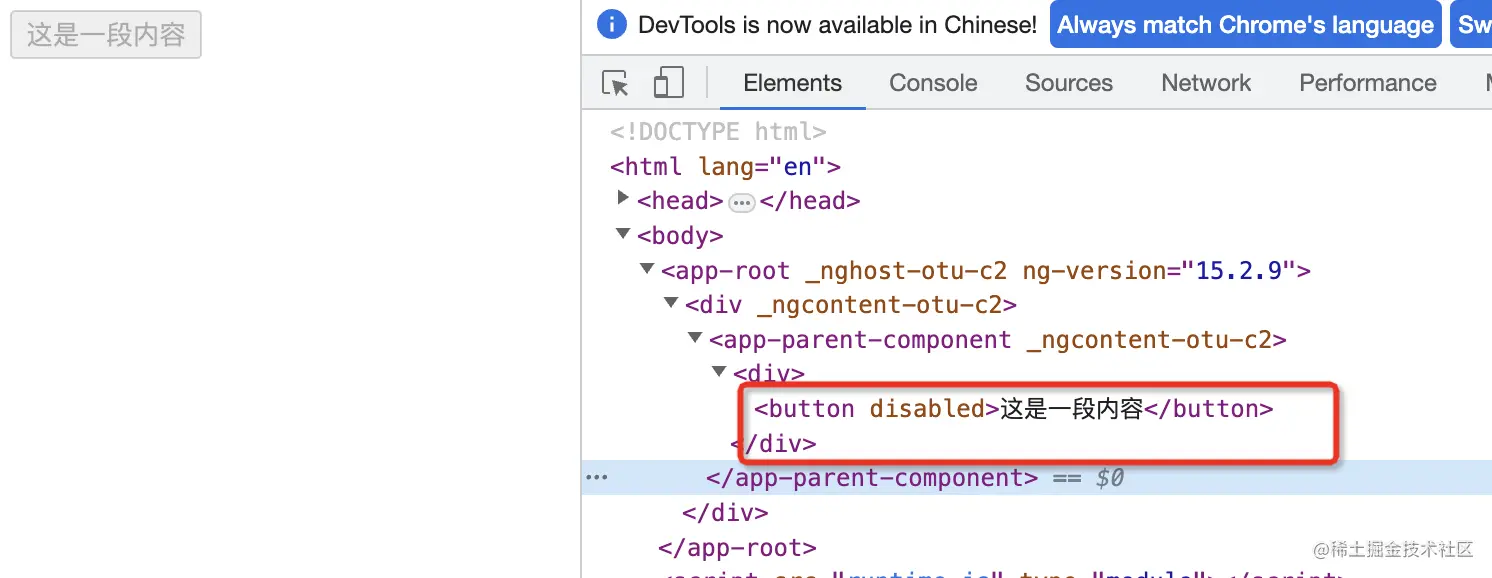Select the closing </div> above </app-root>
This screenshot has width=1492, height=578.
pos(725,513)
